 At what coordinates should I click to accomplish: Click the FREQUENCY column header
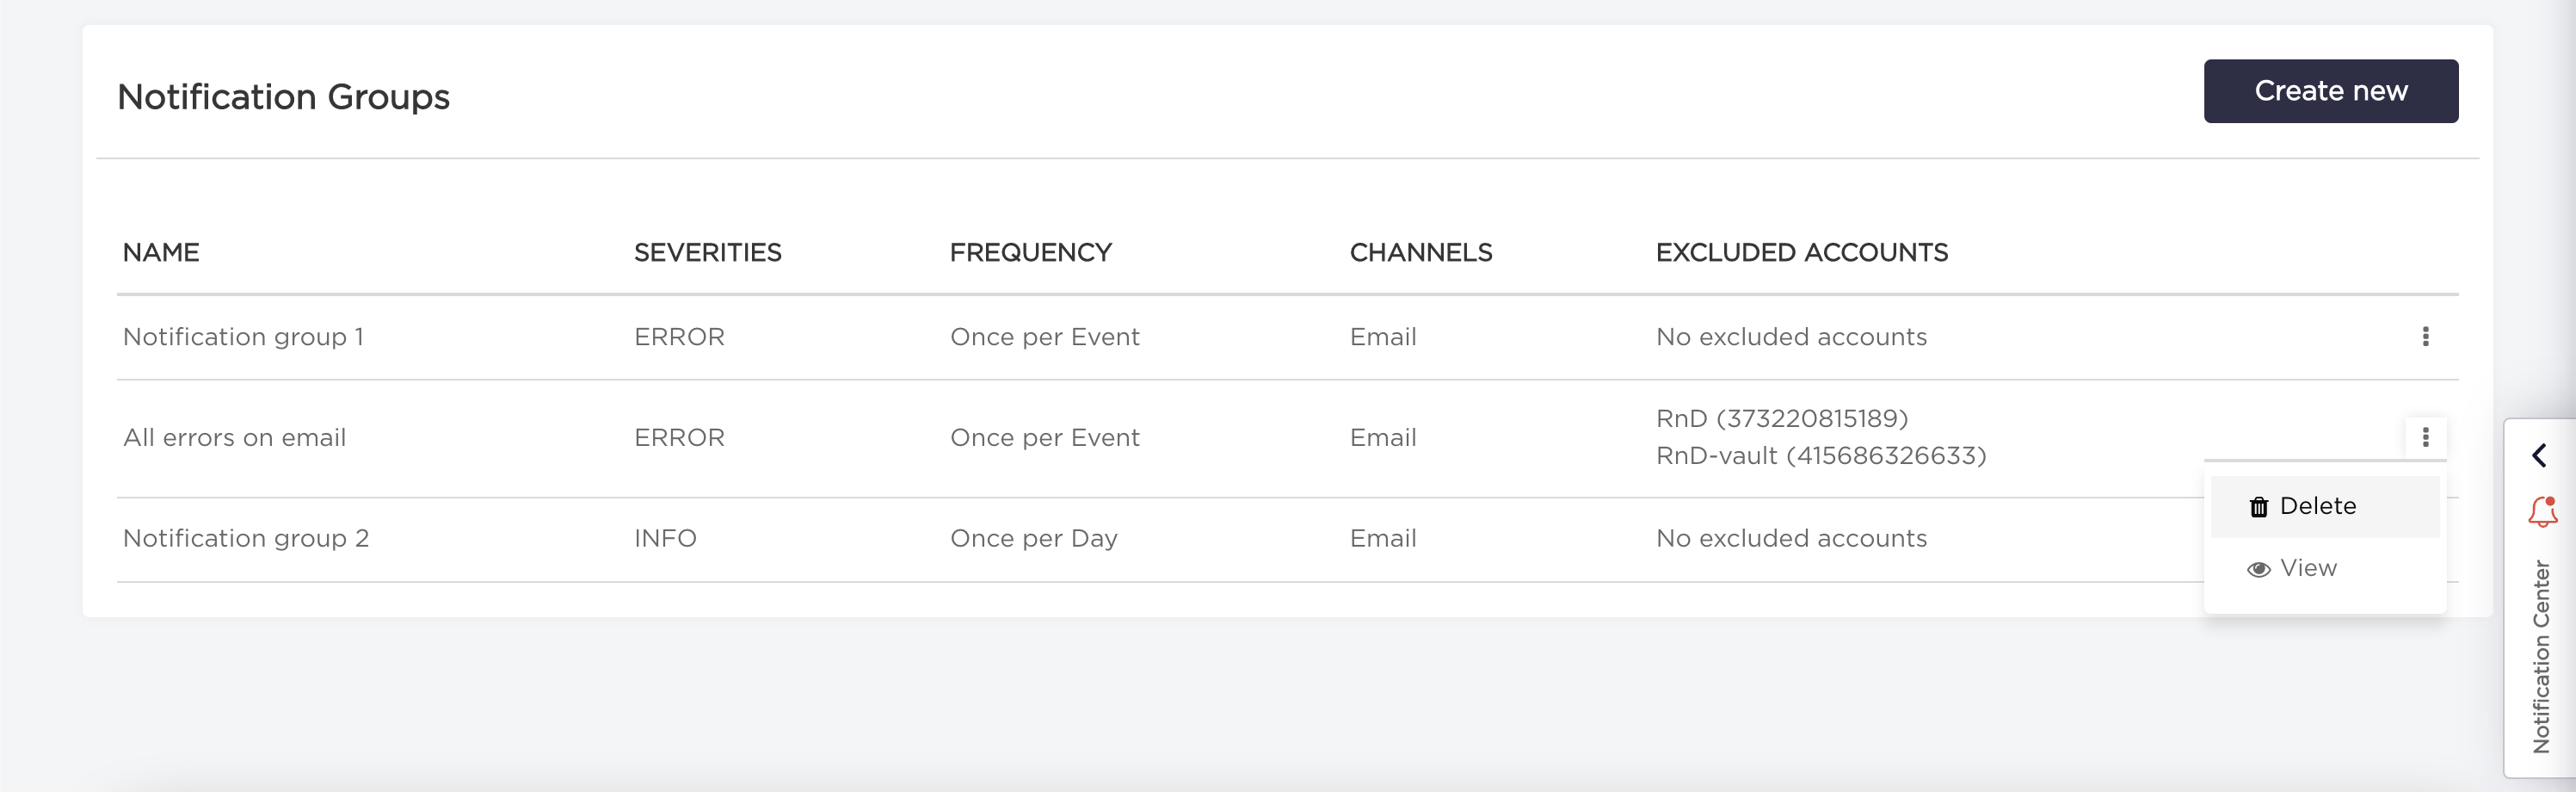click(1030, 253)
